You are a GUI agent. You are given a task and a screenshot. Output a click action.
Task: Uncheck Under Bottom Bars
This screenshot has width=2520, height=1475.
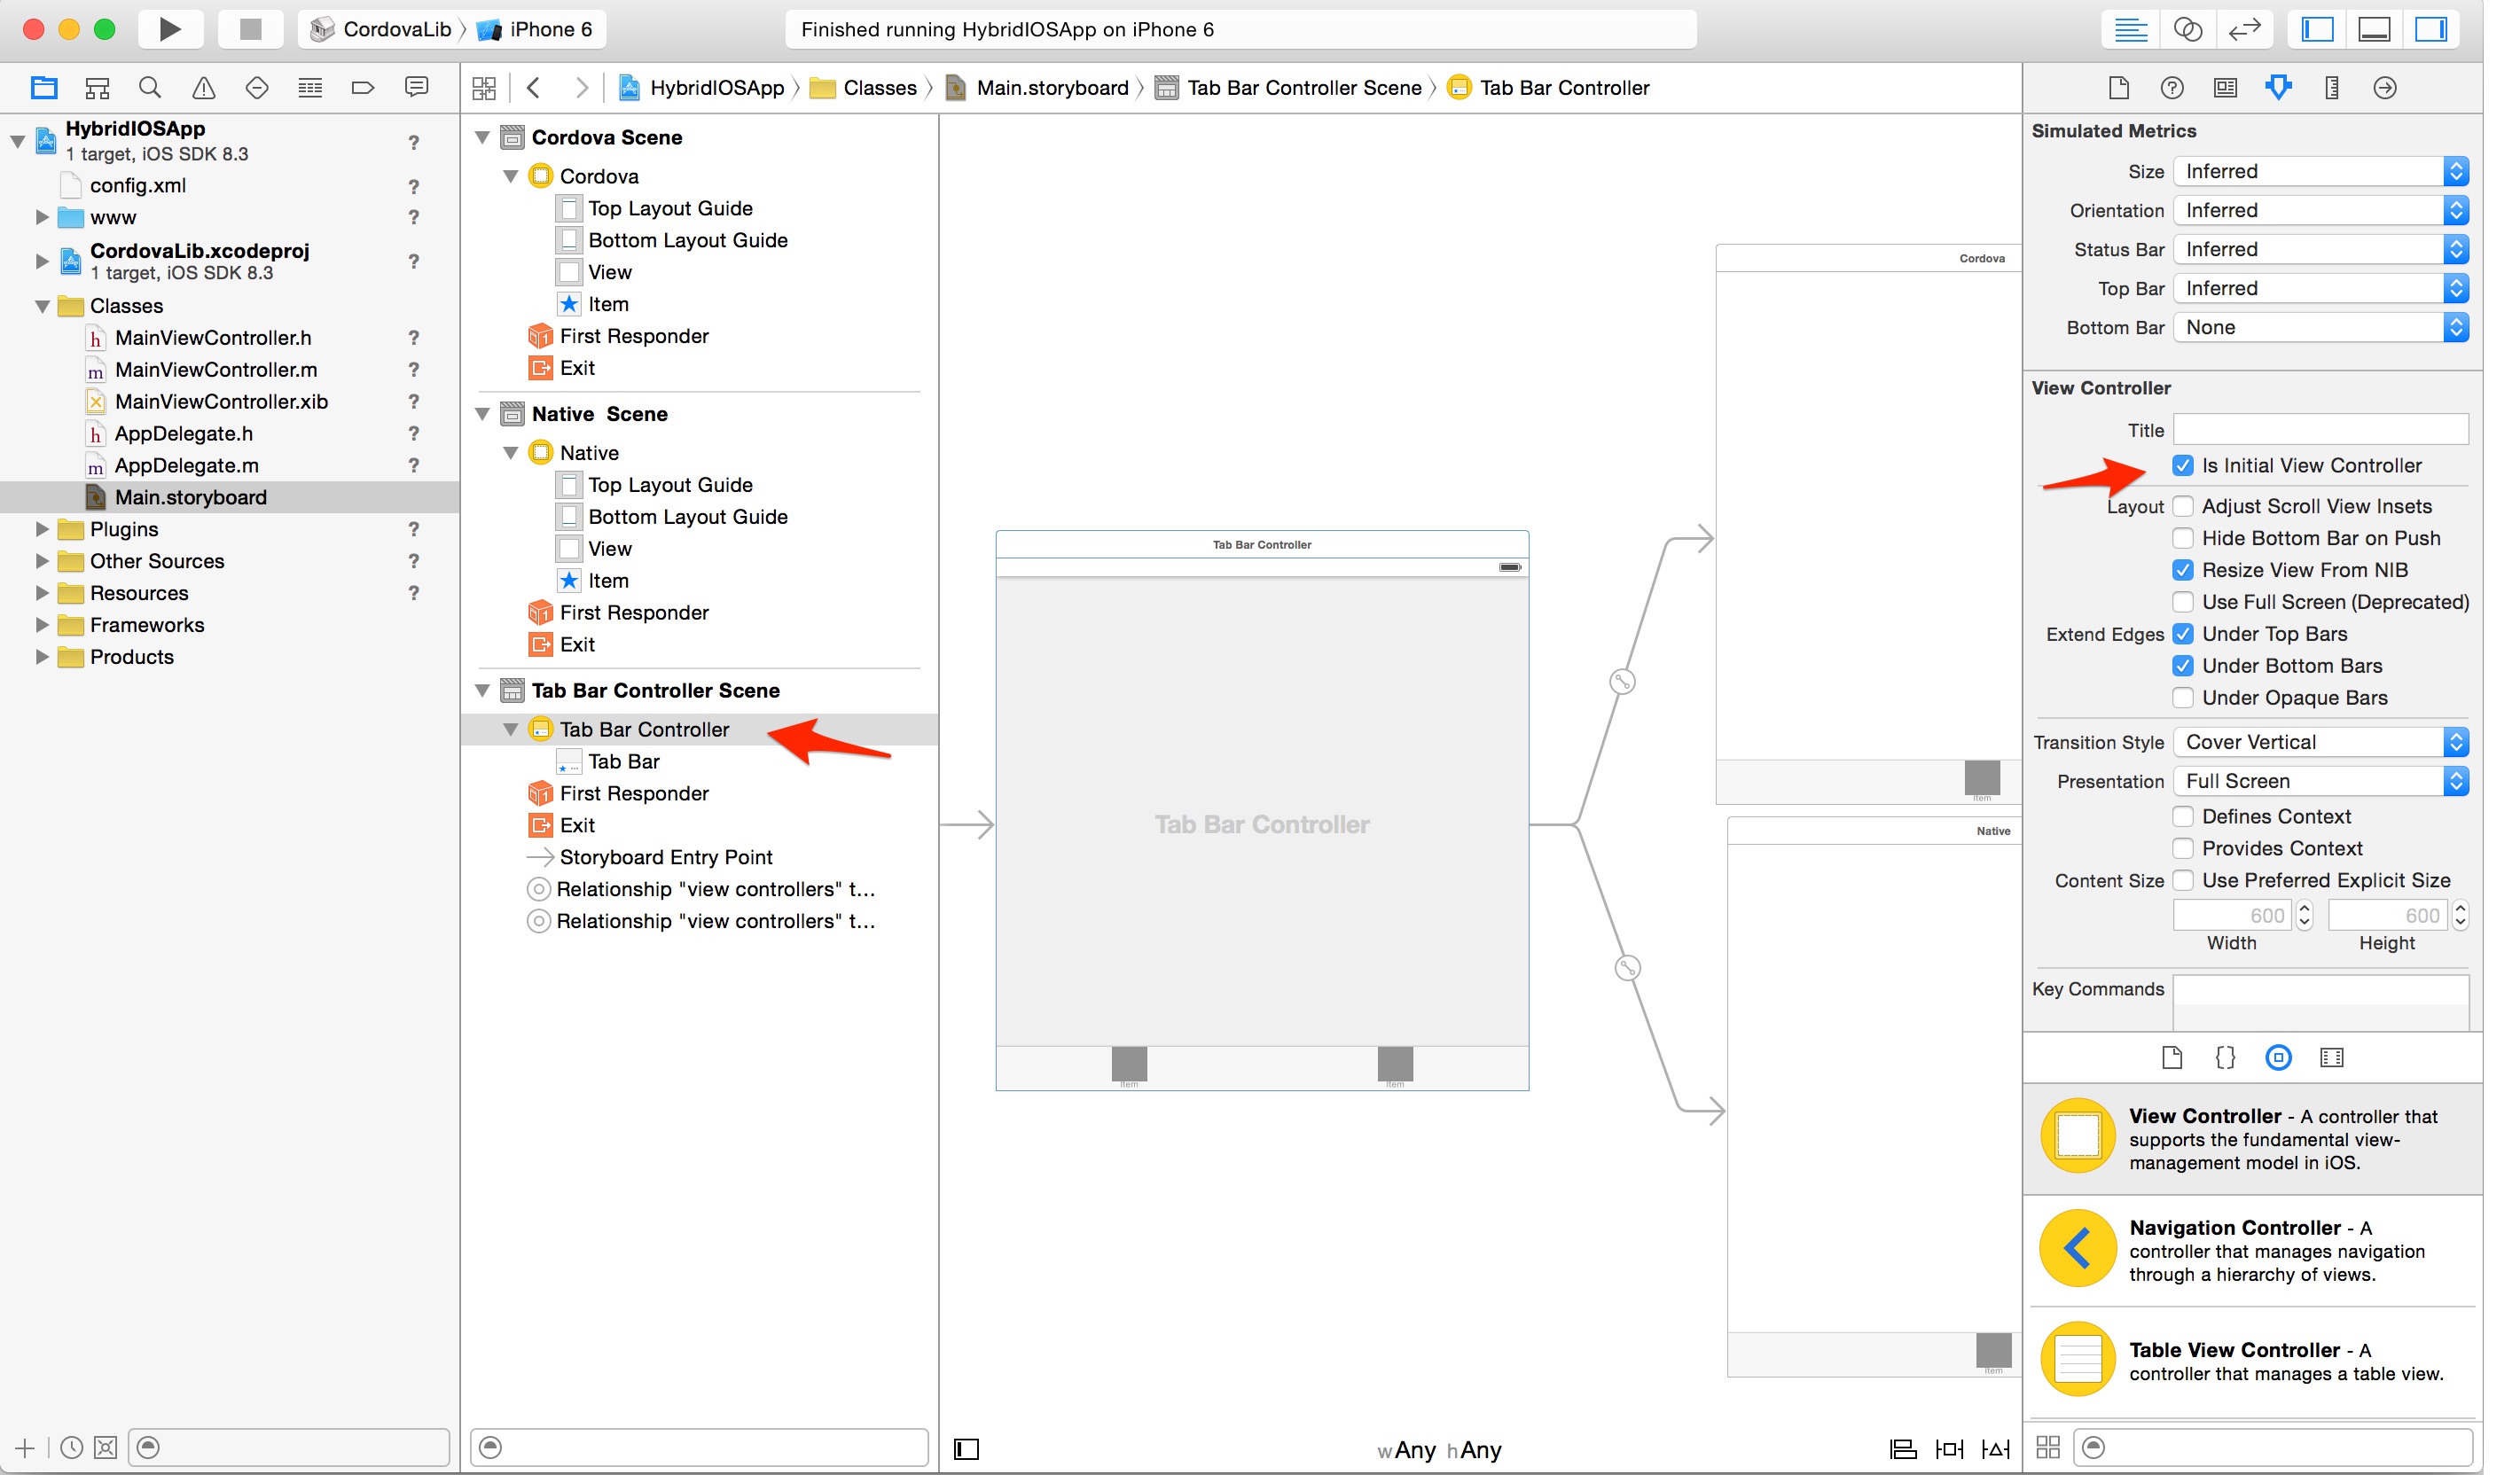pyautogui.click(x=2183, y=666)
